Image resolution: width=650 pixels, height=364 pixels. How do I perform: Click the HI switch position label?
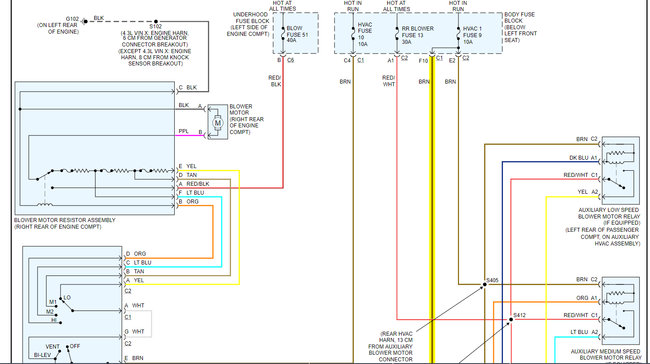[x=54, y=320]
